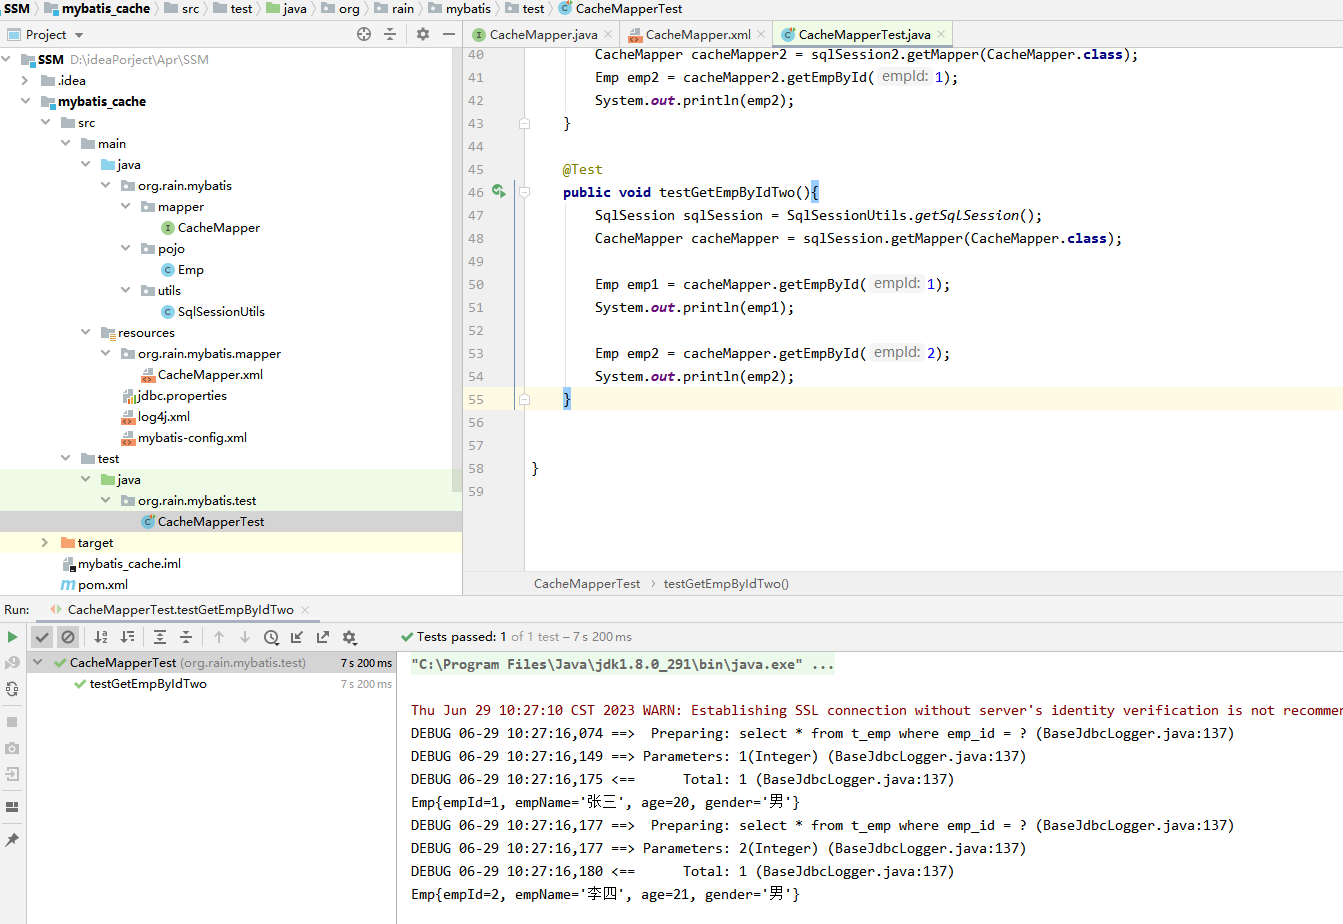Locate opened file in Project tree
The height and width of the screenshot is (924, 1343).
click(364, 34)
